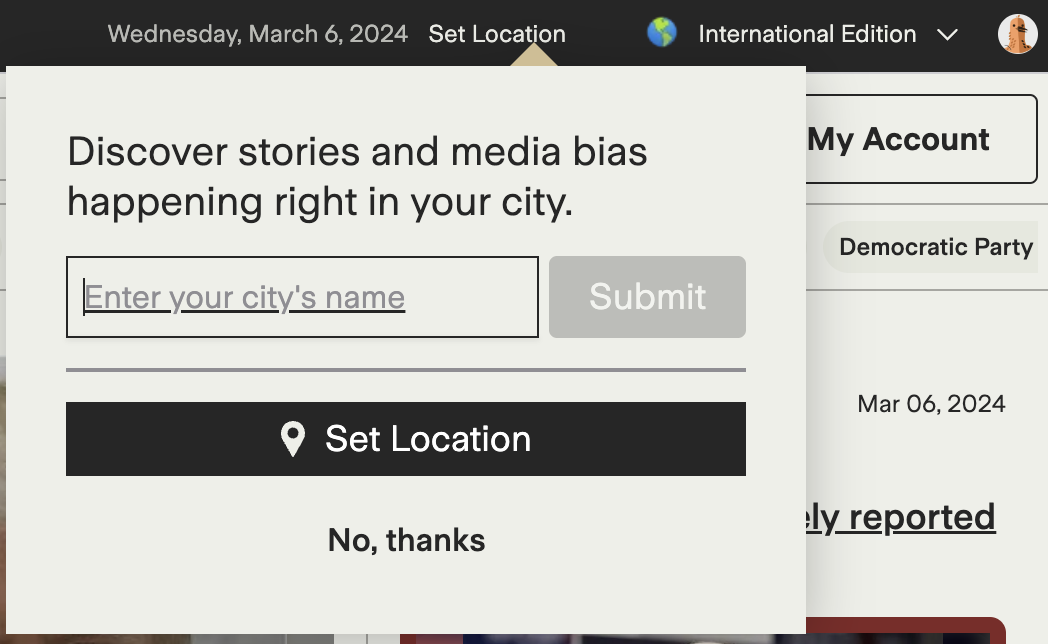Viewport: 1048px width, 644px height.
Task: Click the Wednesday, March 6, 2024 header date
Action: pyautogui.click(x=257, y=34)
